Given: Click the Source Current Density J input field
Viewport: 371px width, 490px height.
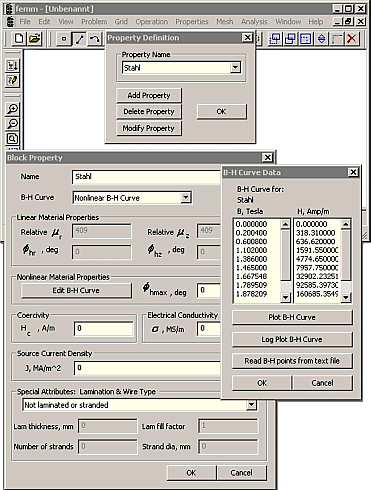Looking at the screenshot, I should pos(148,368).
